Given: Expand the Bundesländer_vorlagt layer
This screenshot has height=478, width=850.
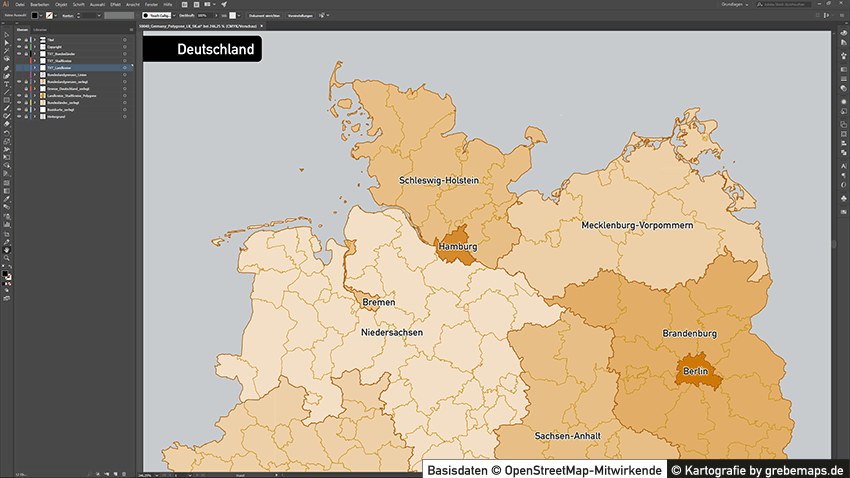Looking at the screenshot, I should [33, 102].
